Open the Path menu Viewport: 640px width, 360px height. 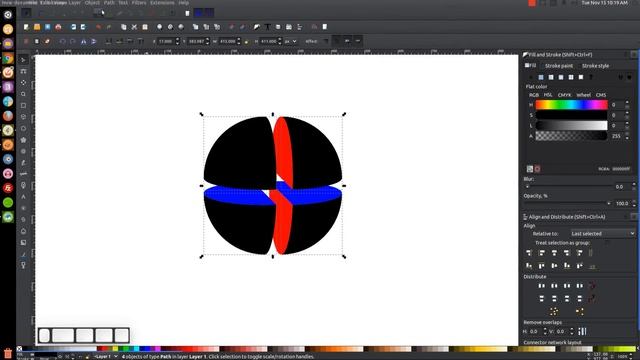pyautogui.click(x=109, y=2)
